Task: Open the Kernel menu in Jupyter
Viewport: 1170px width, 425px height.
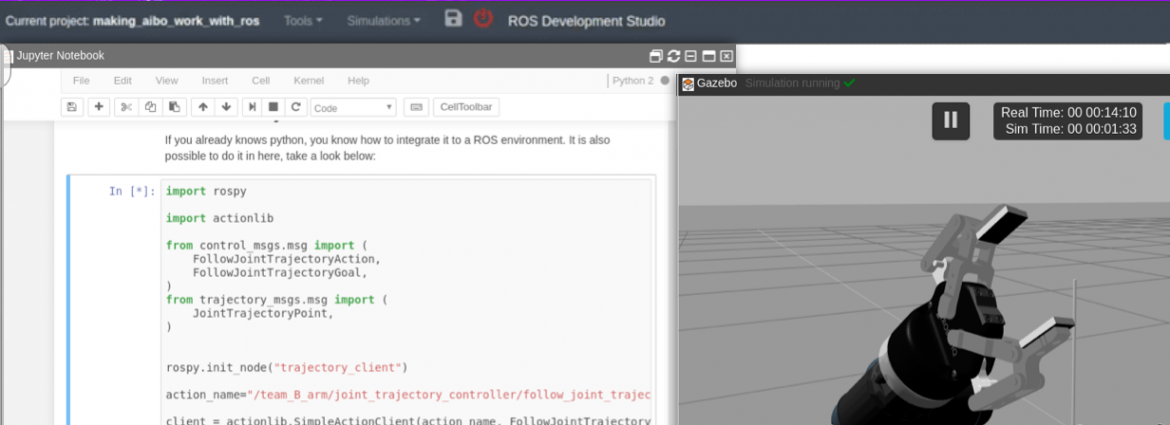Action: (x=309, y=81)
